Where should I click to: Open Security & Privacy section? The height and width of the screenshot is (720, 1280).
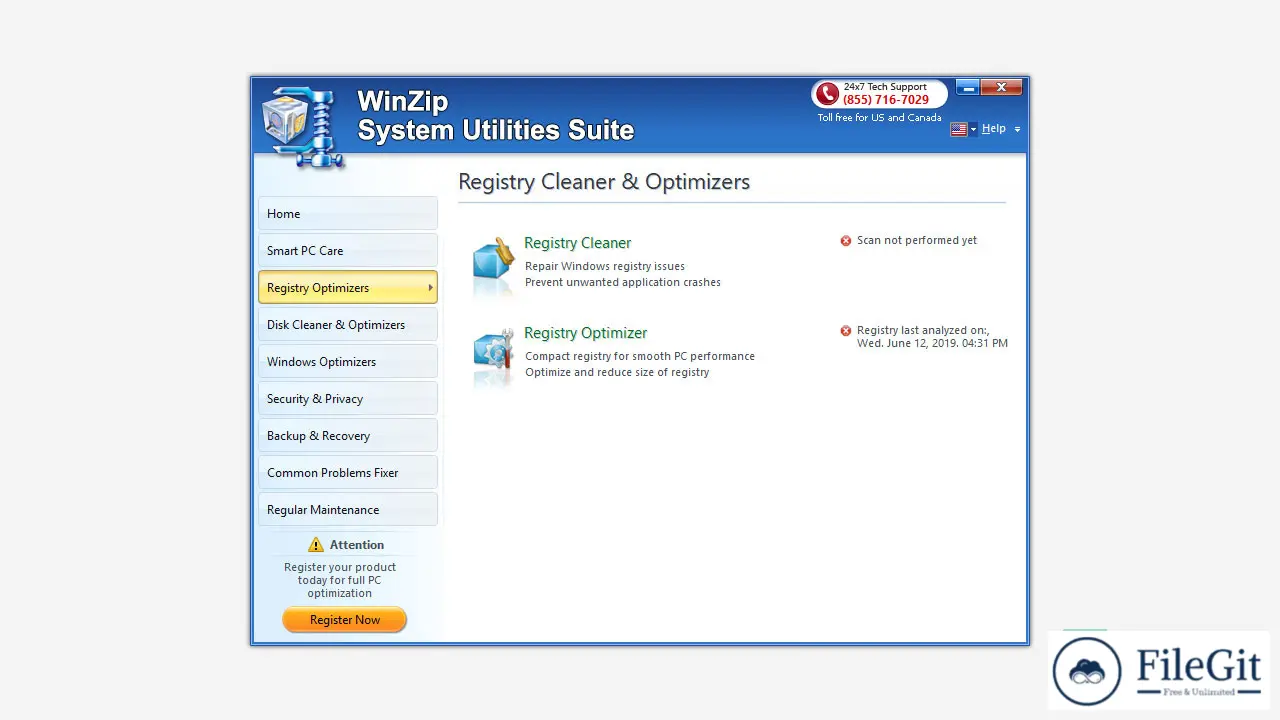pyautogui.click(x=348, y=399)
